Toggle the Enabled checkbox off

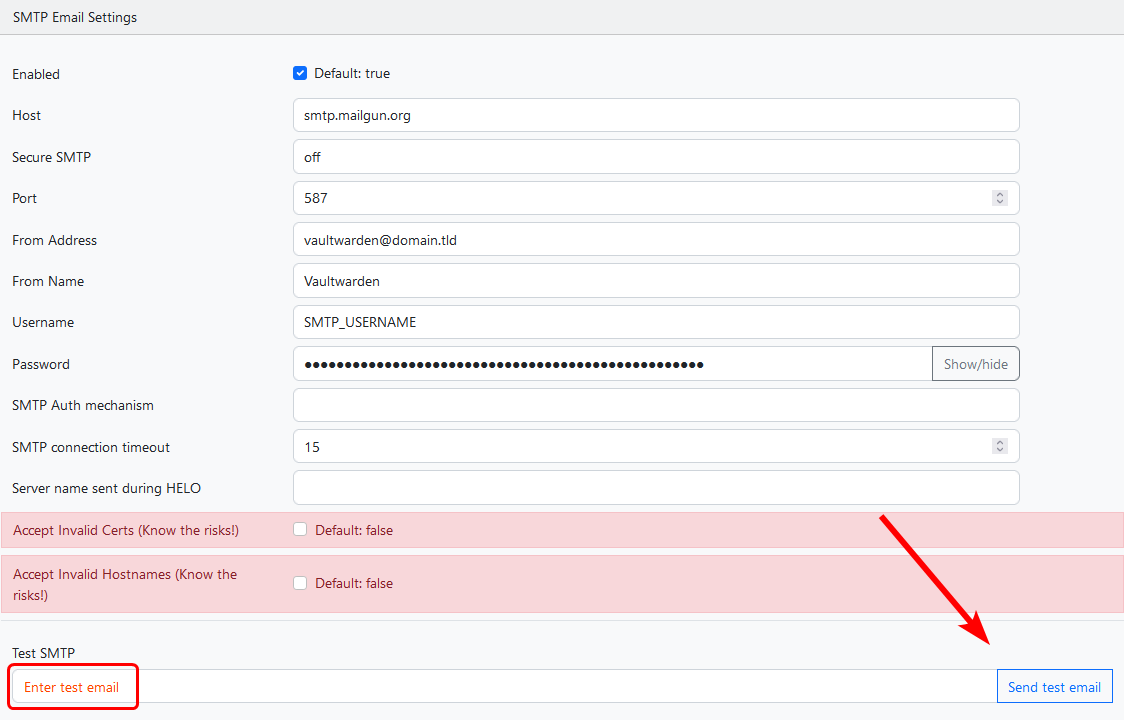point(300,72)
